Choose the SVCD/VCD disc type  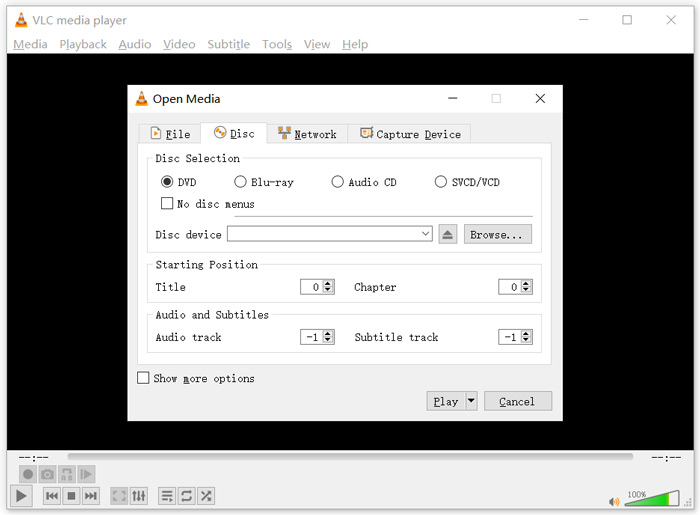coord(441,182)
